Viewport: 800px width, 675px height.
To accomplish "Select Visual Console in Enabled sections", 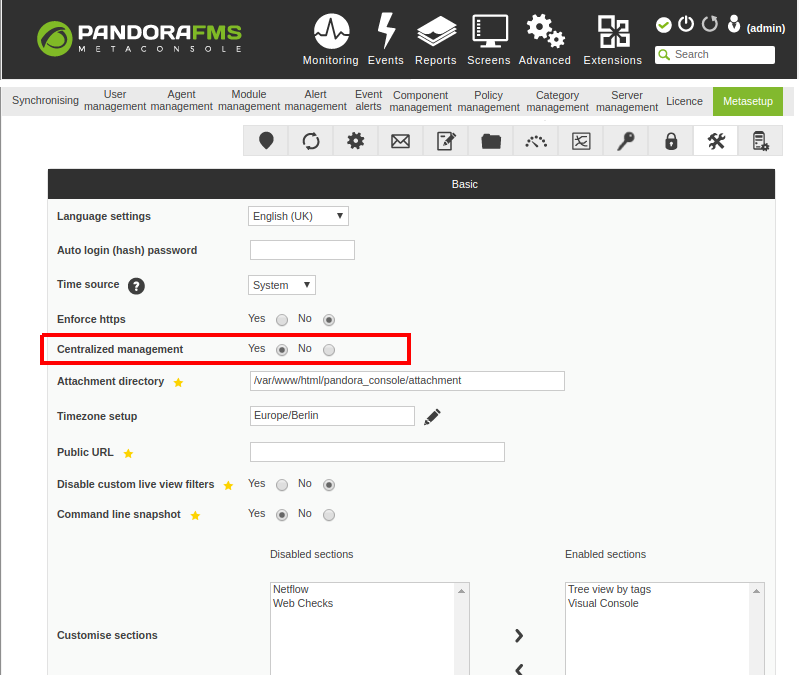I will point(603,603).
